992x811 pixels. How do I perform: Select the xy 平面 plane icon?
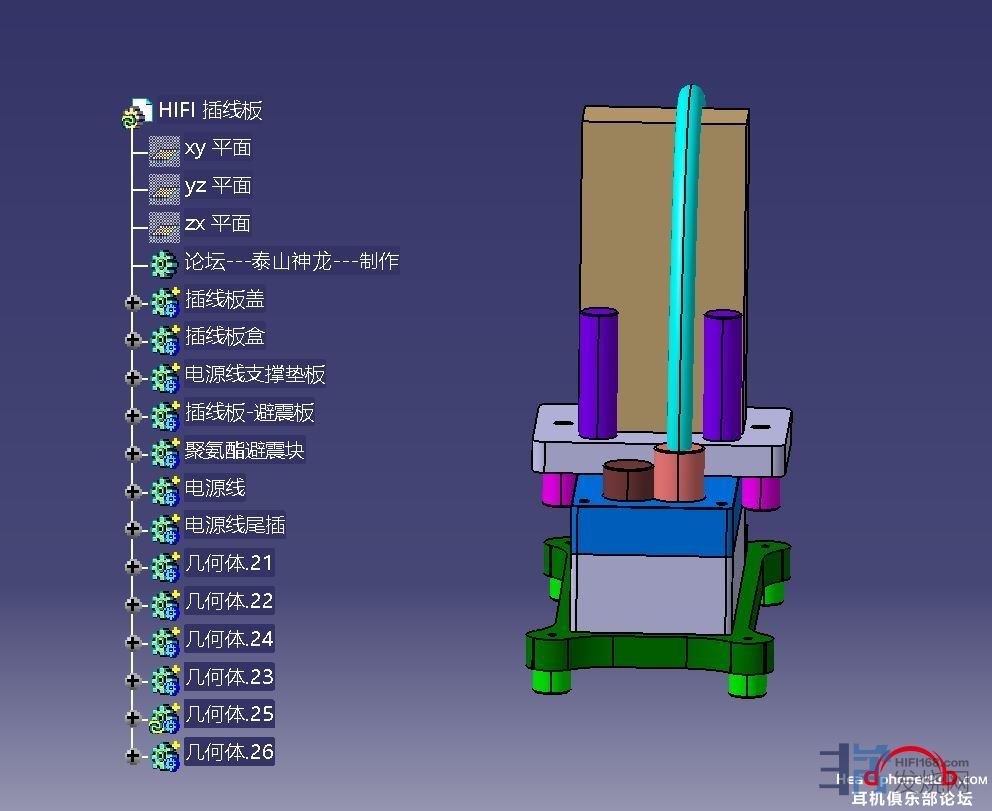(x=164, y=149)
